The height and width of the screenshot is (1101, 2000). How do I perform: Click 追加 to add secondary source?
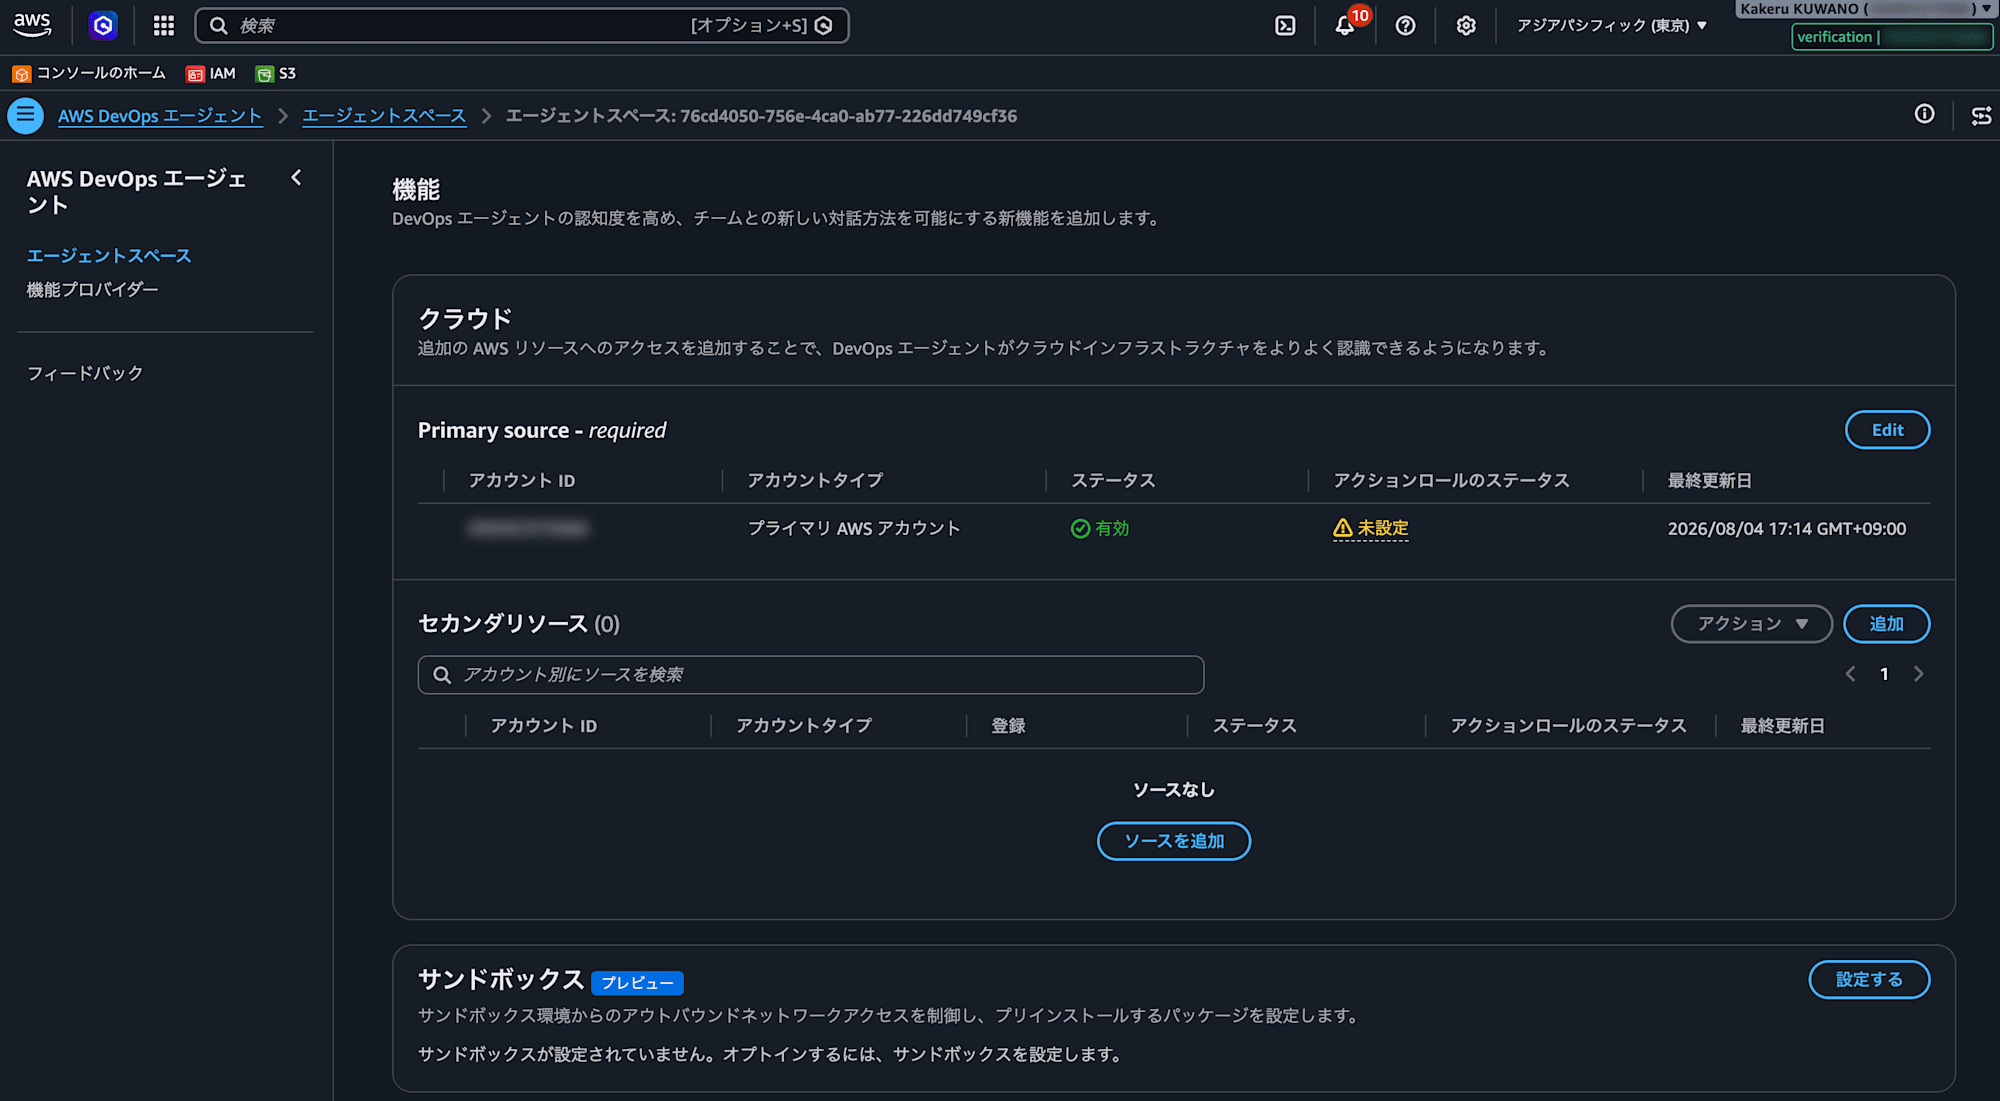pyautogui.click(x=1886, y=624)
